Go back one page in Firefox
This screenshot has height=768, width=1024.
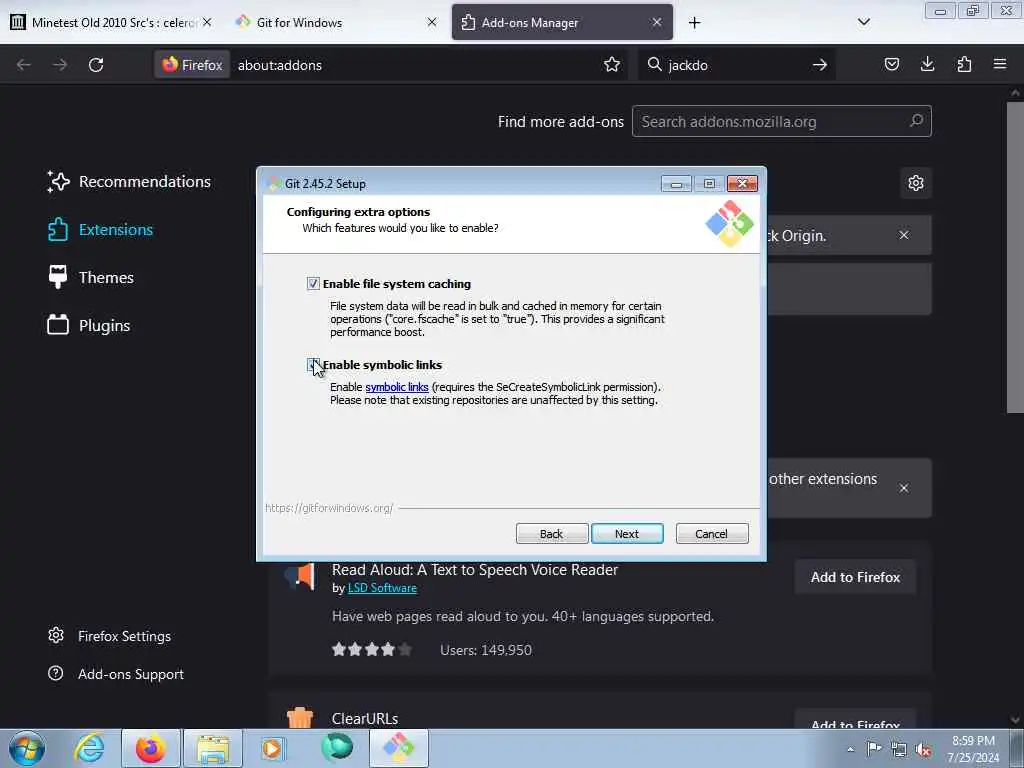pos(24,65)
